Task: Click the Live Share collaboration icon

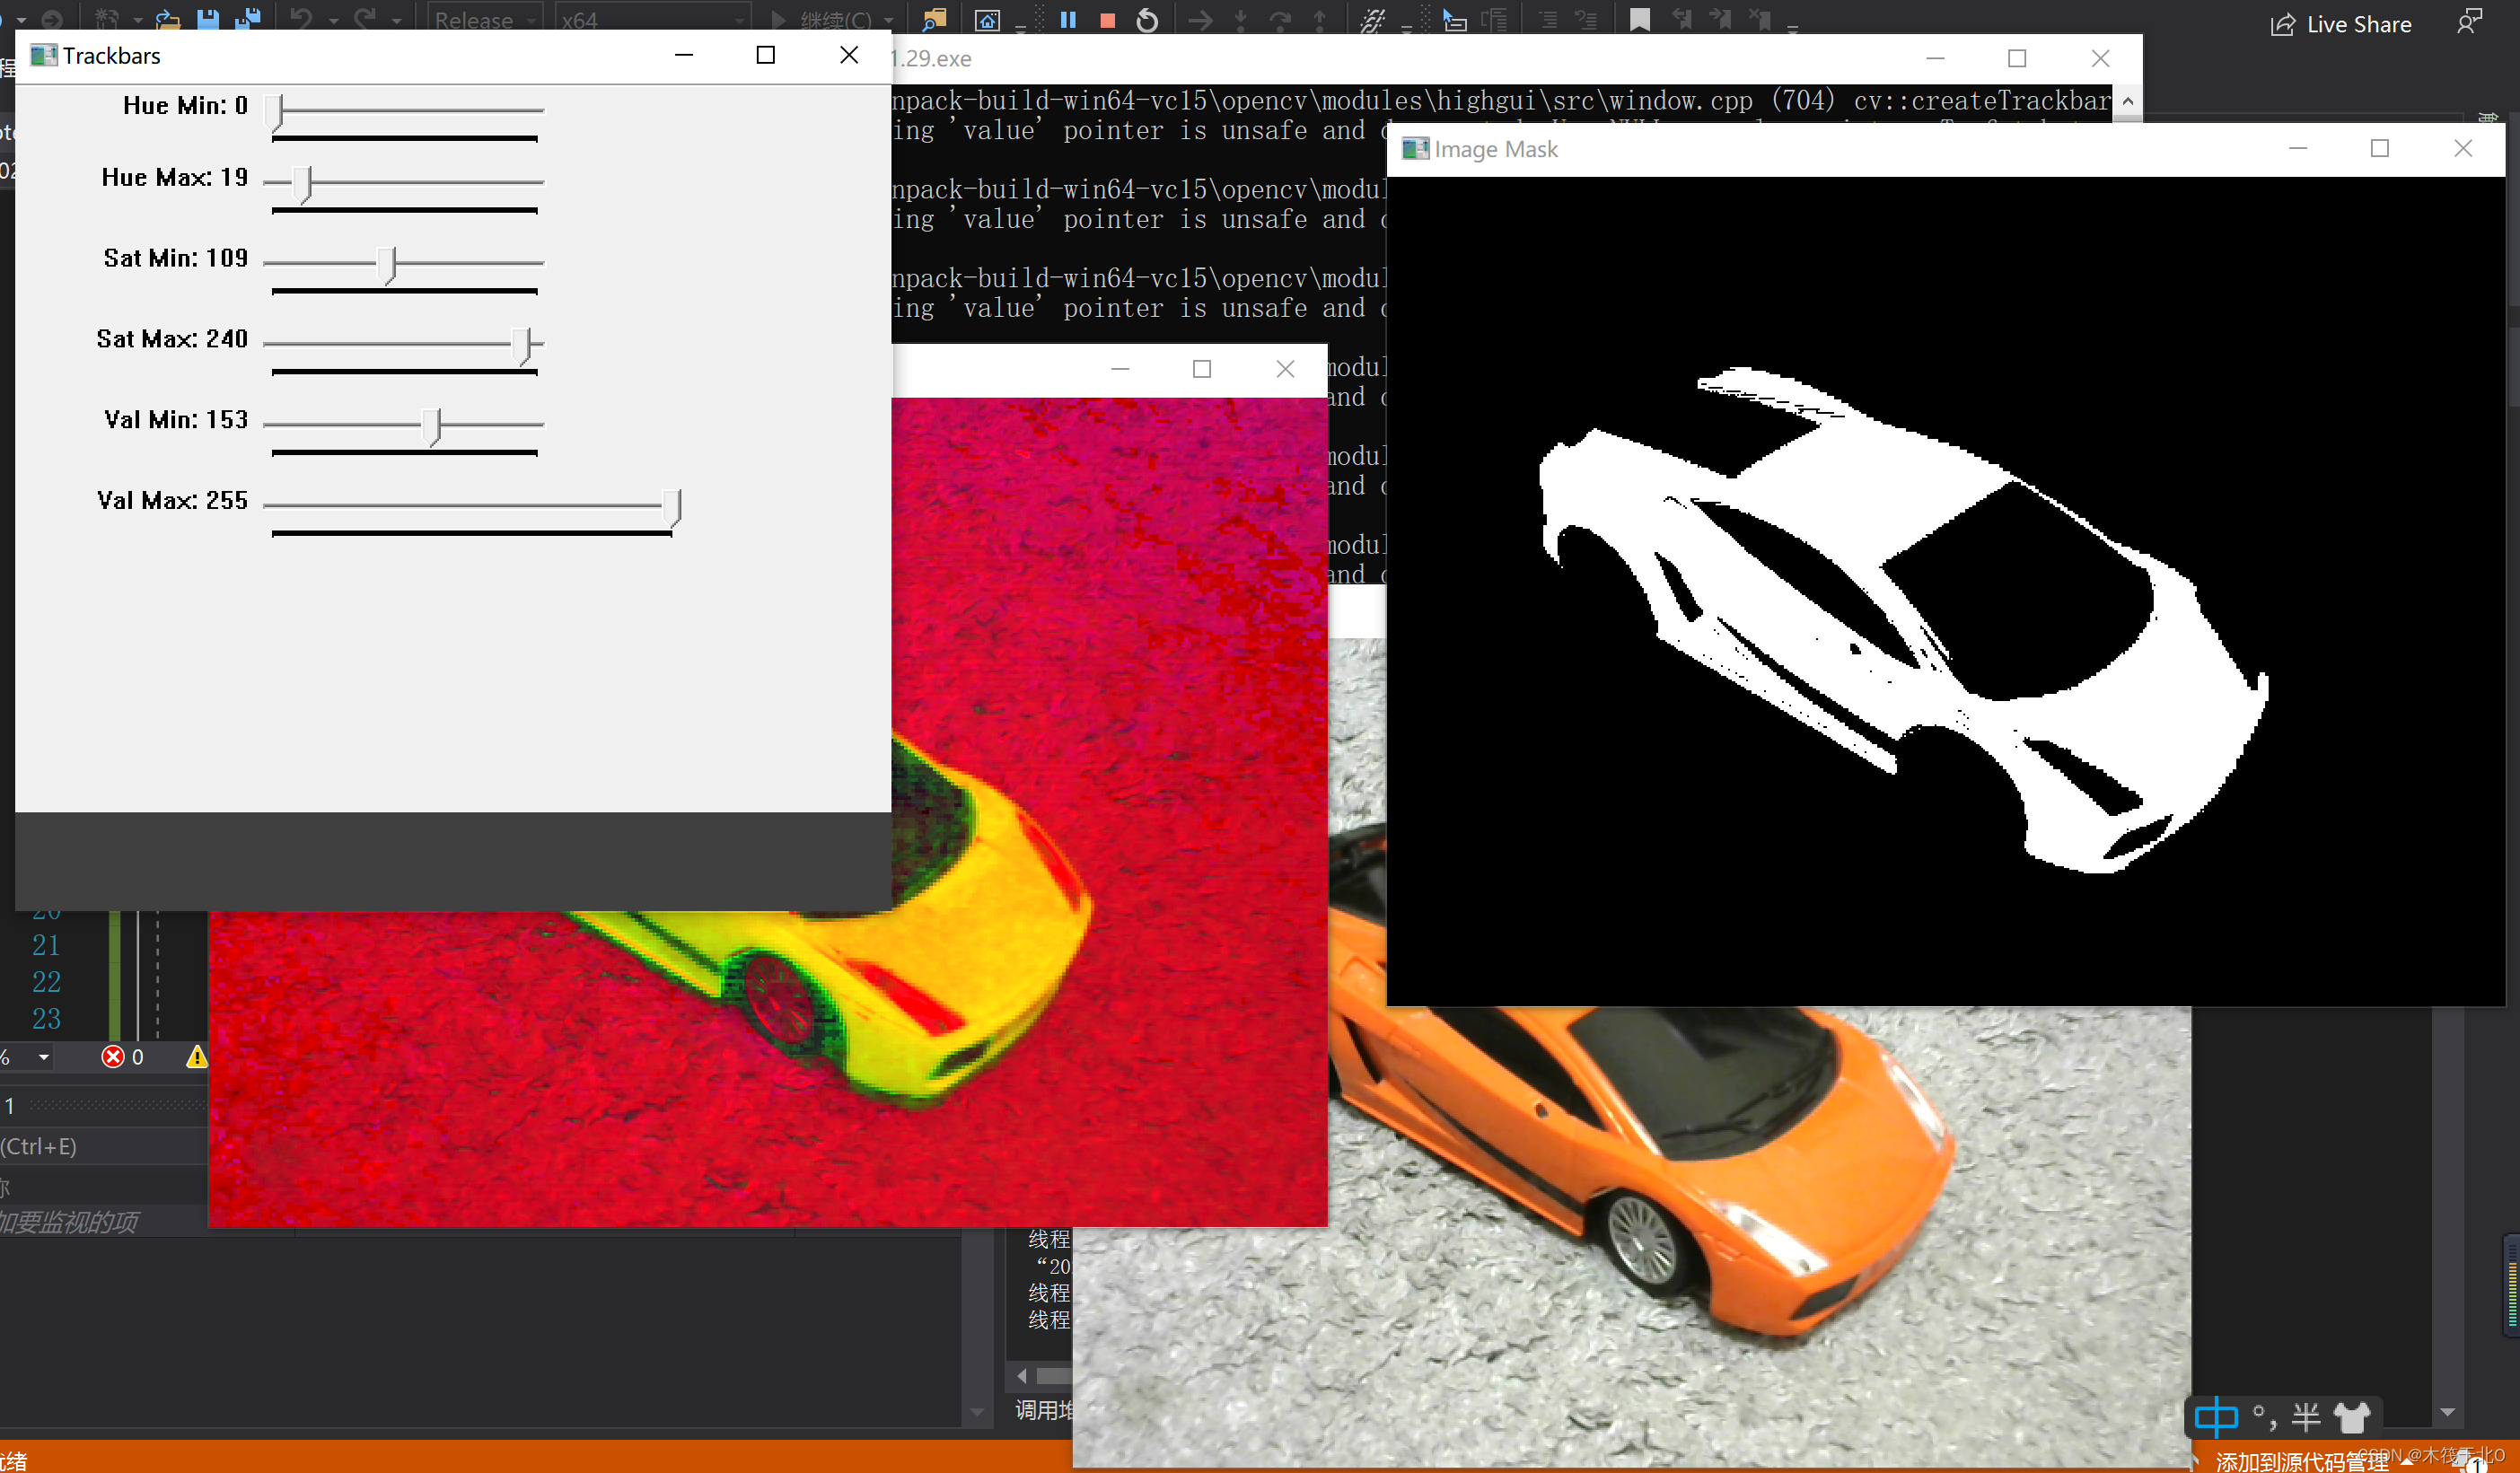Action: tap(2283, 22)
